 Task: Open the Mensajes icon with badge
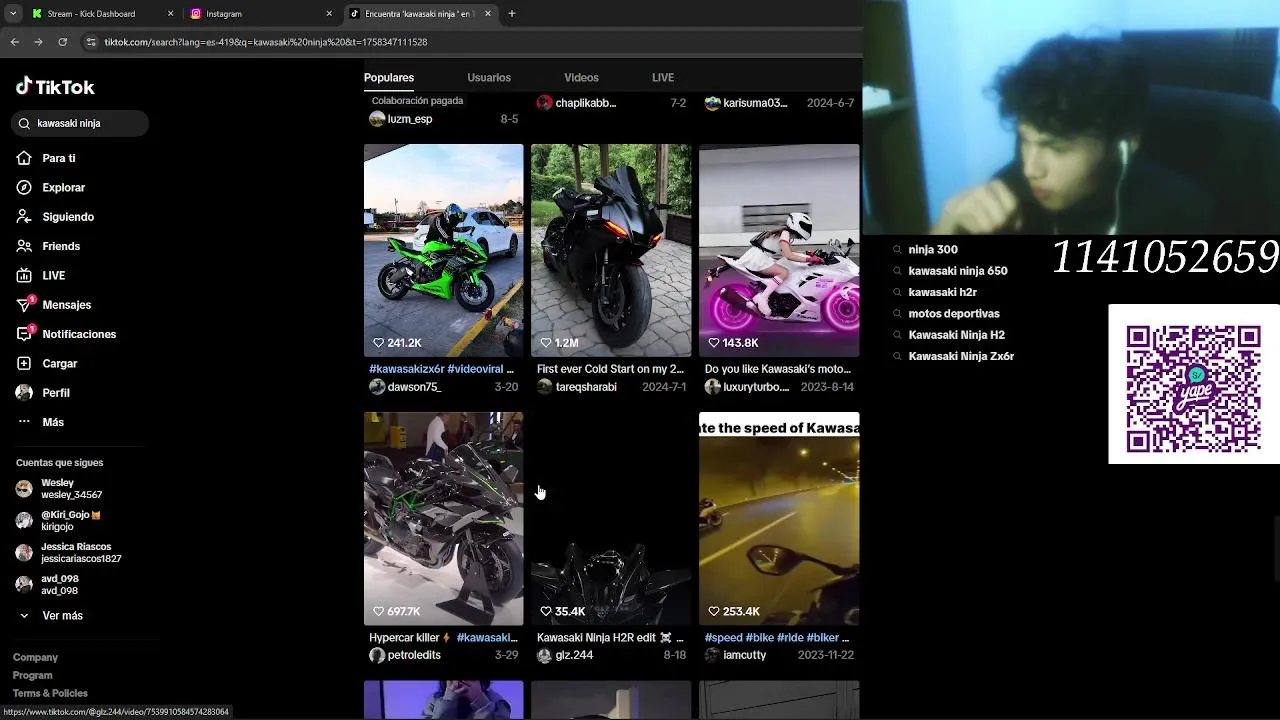25,304
